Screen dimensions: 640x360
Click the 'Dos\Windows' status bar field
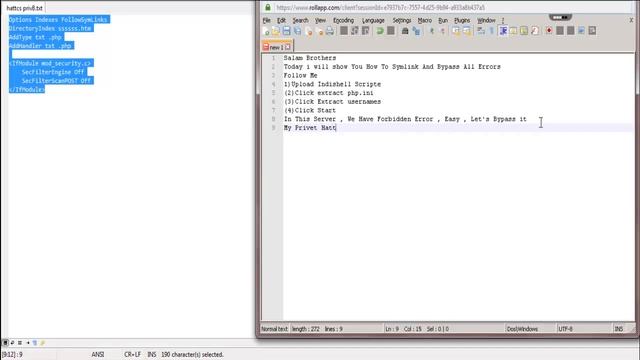tap(522, 329)
